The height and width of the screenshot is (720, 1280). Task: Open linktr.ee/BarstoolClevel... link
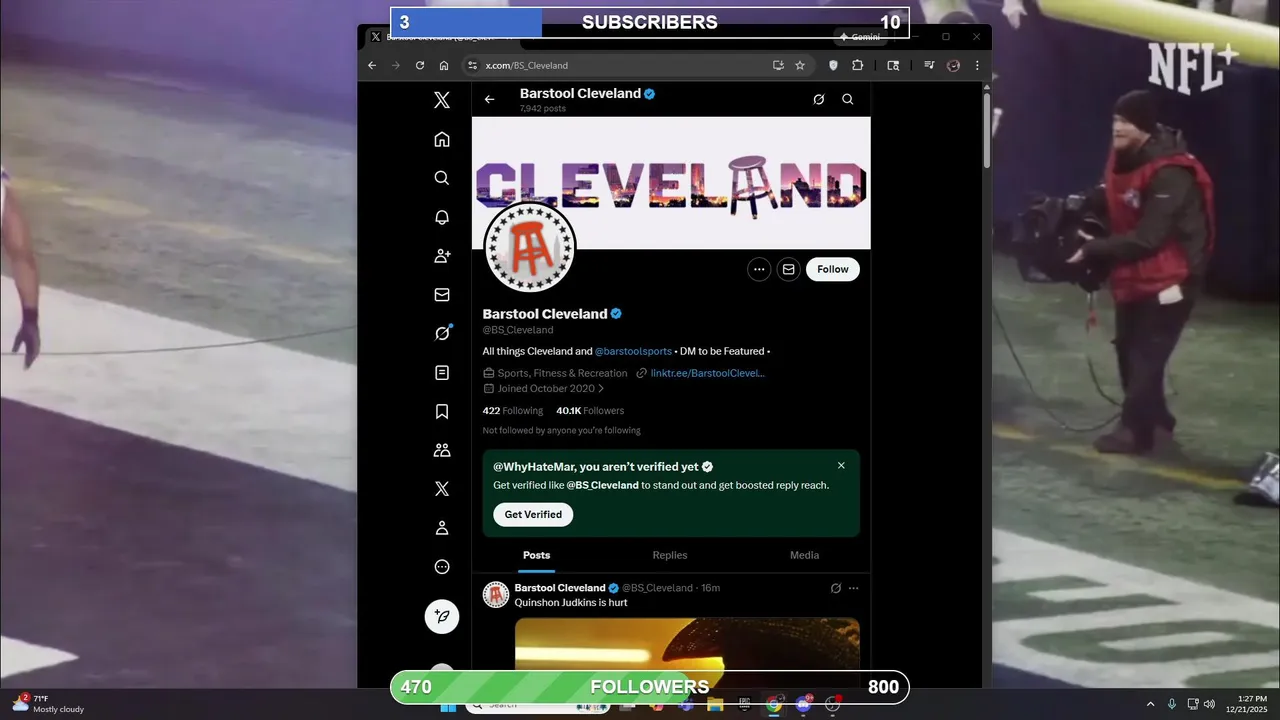coord(707,373)
